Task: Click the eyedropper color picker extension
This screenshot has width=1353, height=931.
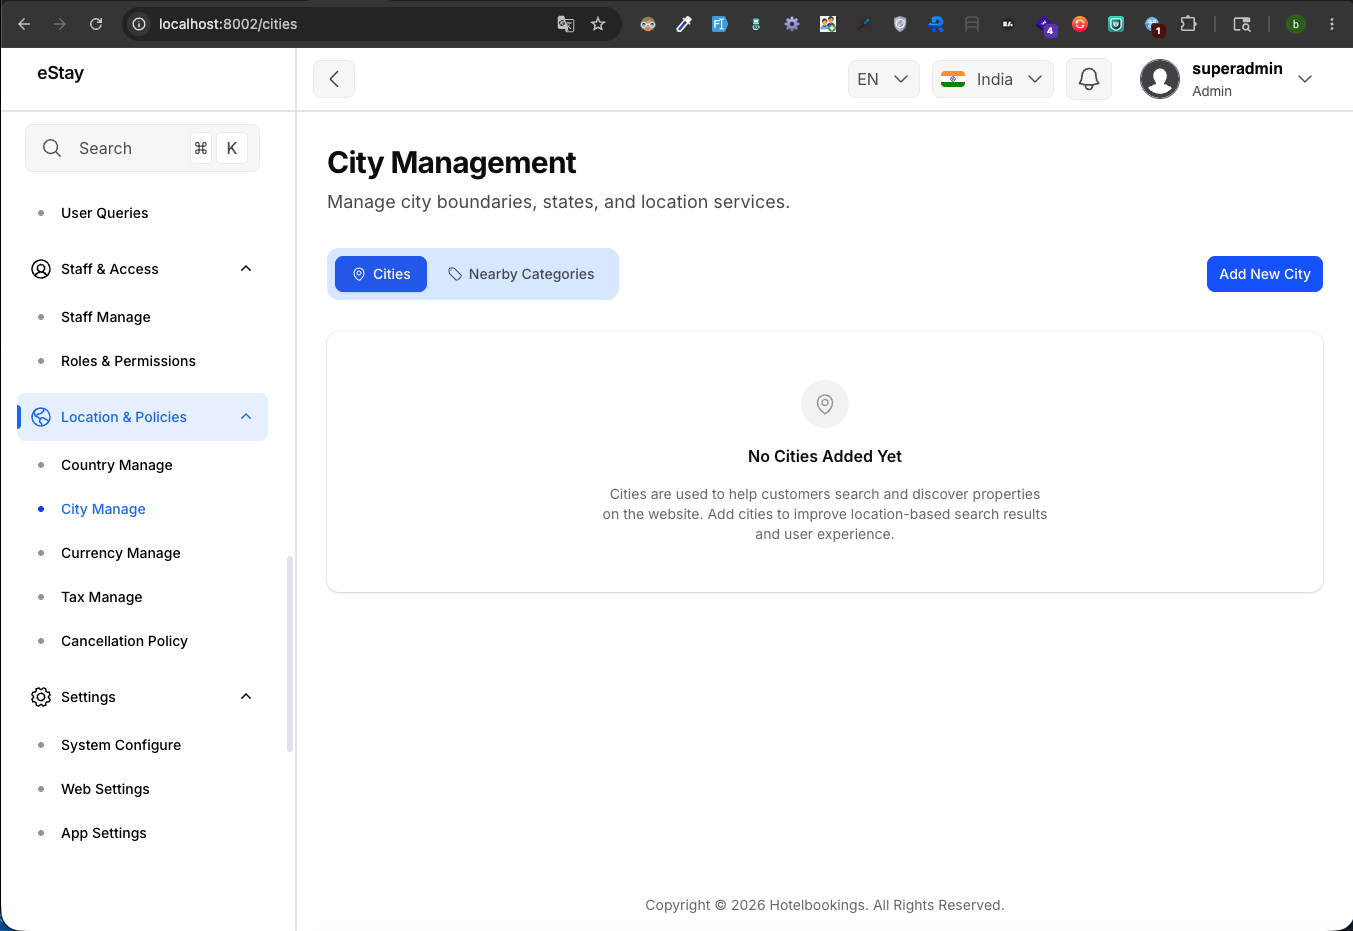Action: [684, 24]
